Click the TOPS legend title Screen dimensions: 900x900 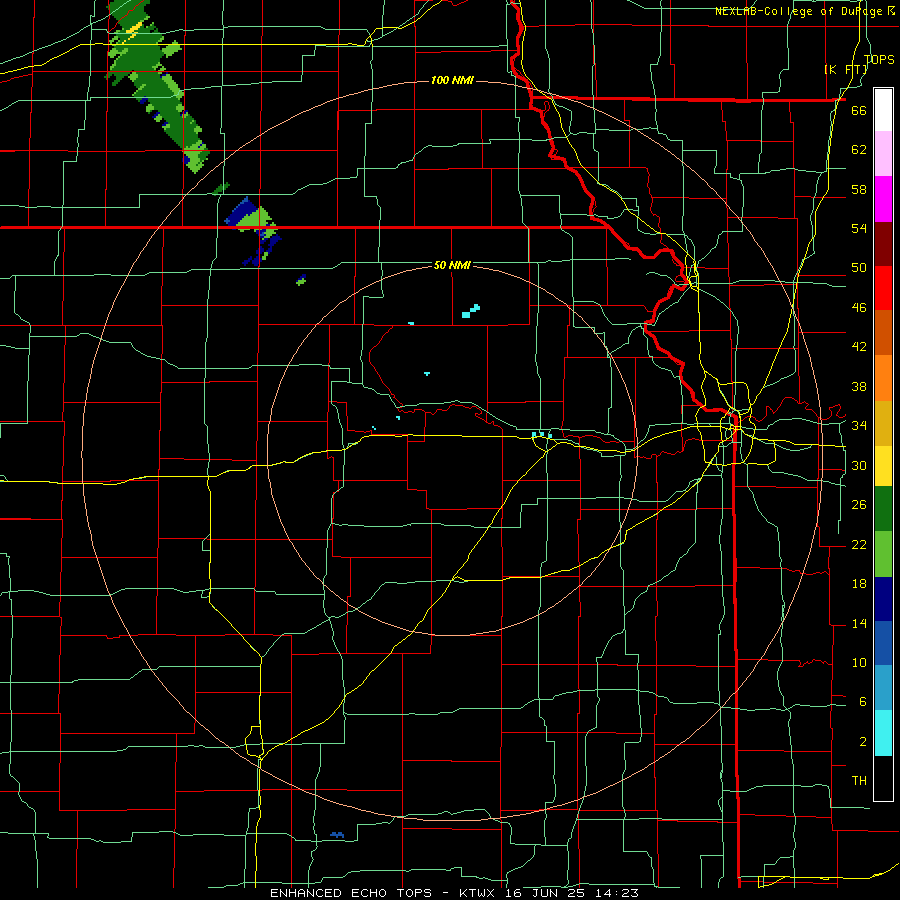pyautogui.click(x=879, y=60)
